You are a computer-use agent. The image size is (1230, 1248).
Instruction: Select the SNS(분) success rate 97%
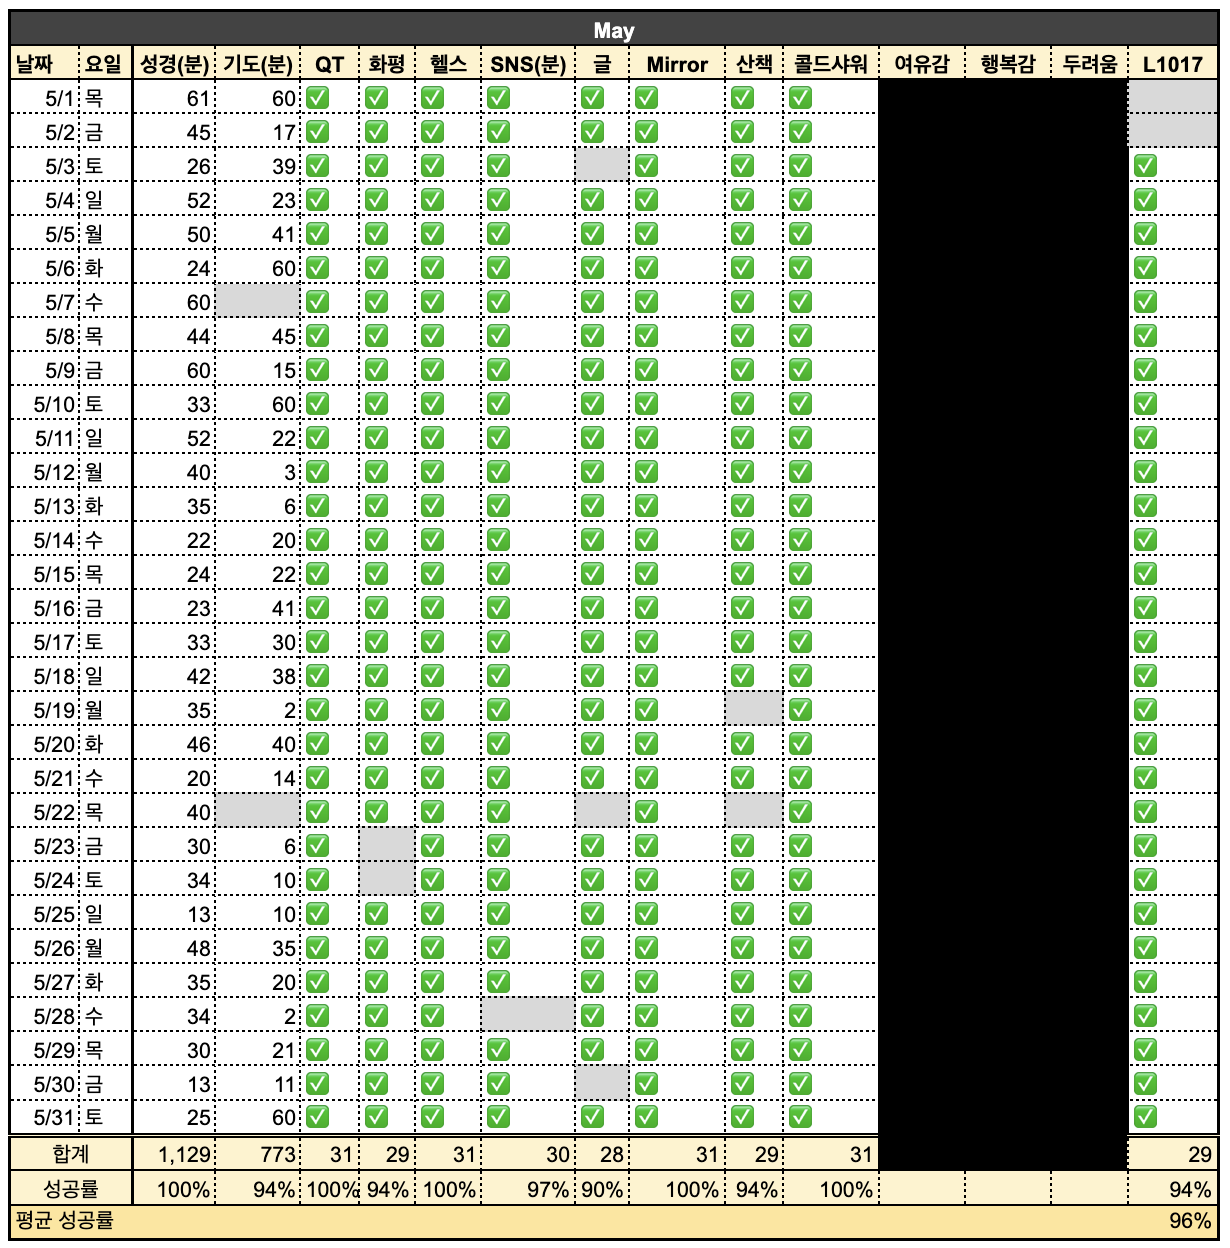(x=528, y=1189)
